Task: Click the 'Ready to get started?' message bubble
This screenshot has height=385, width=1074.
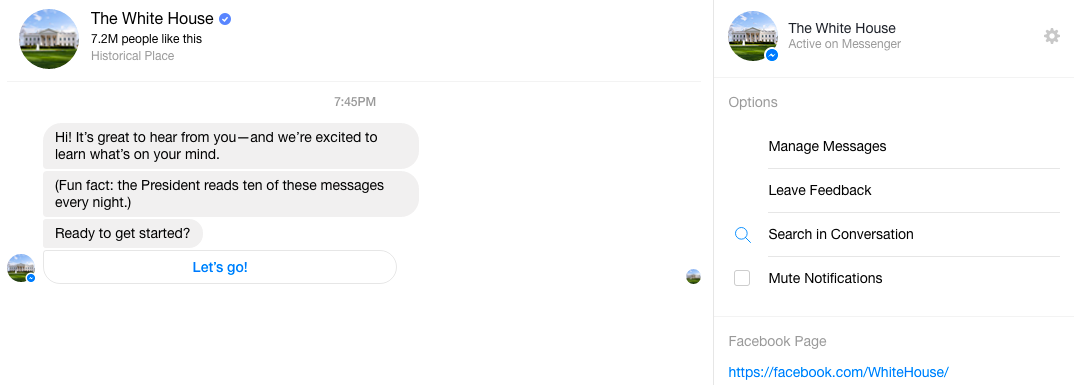Action: [123, 233]
